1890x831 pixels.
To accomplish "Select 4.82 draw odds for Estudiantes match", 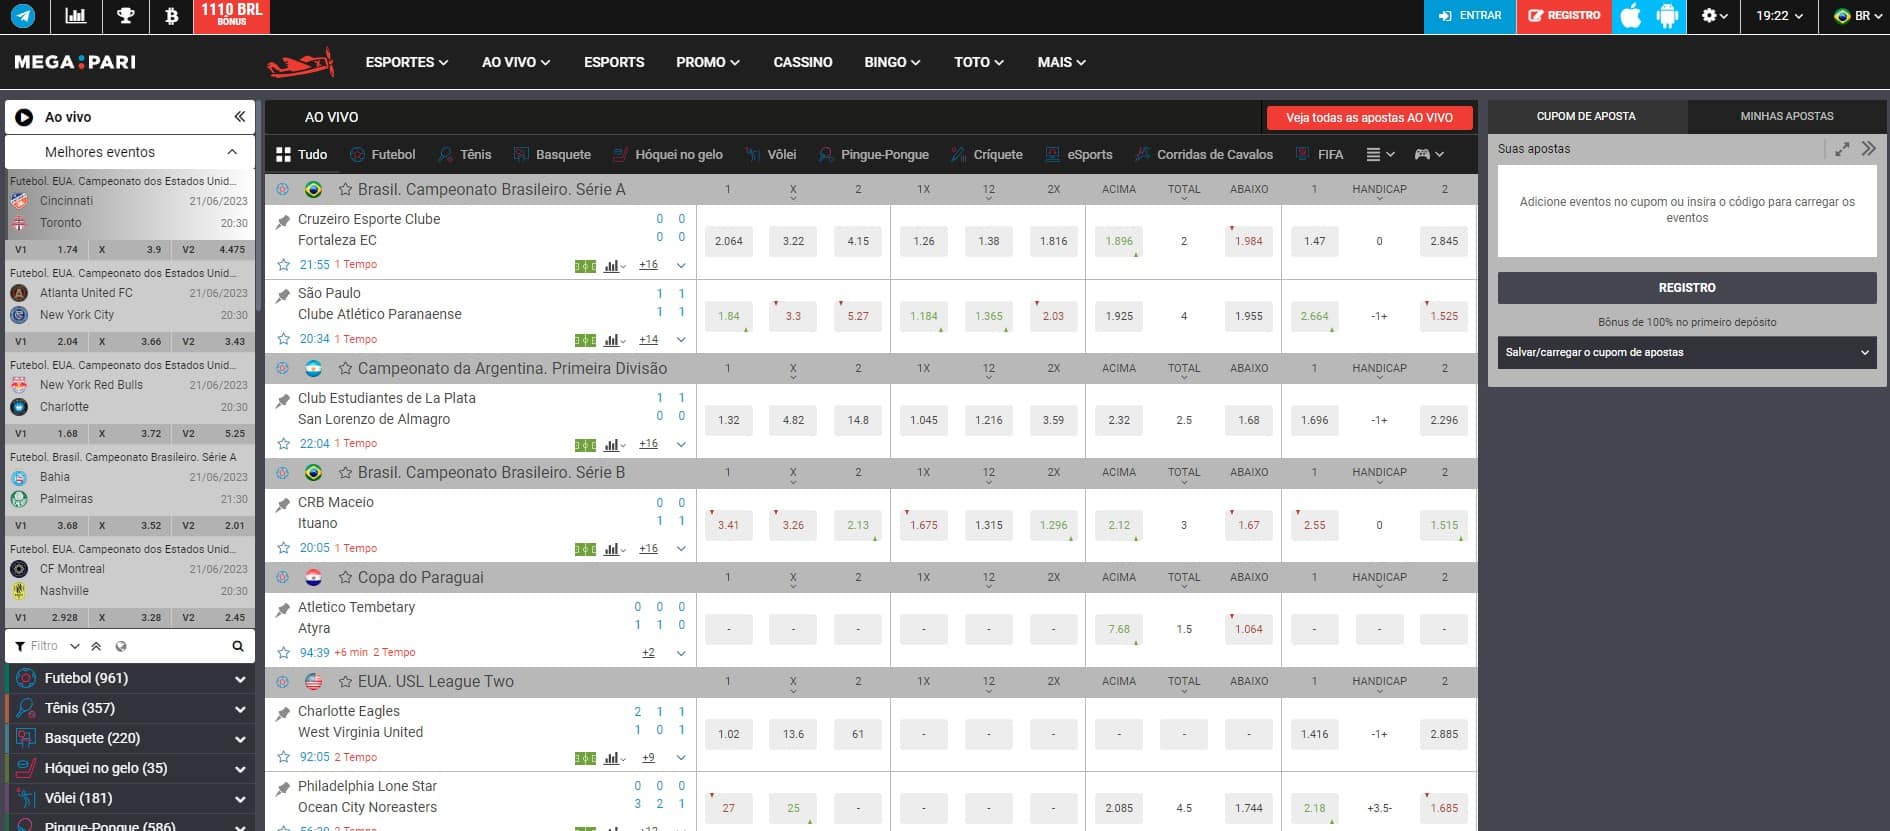I will (793, 420).
